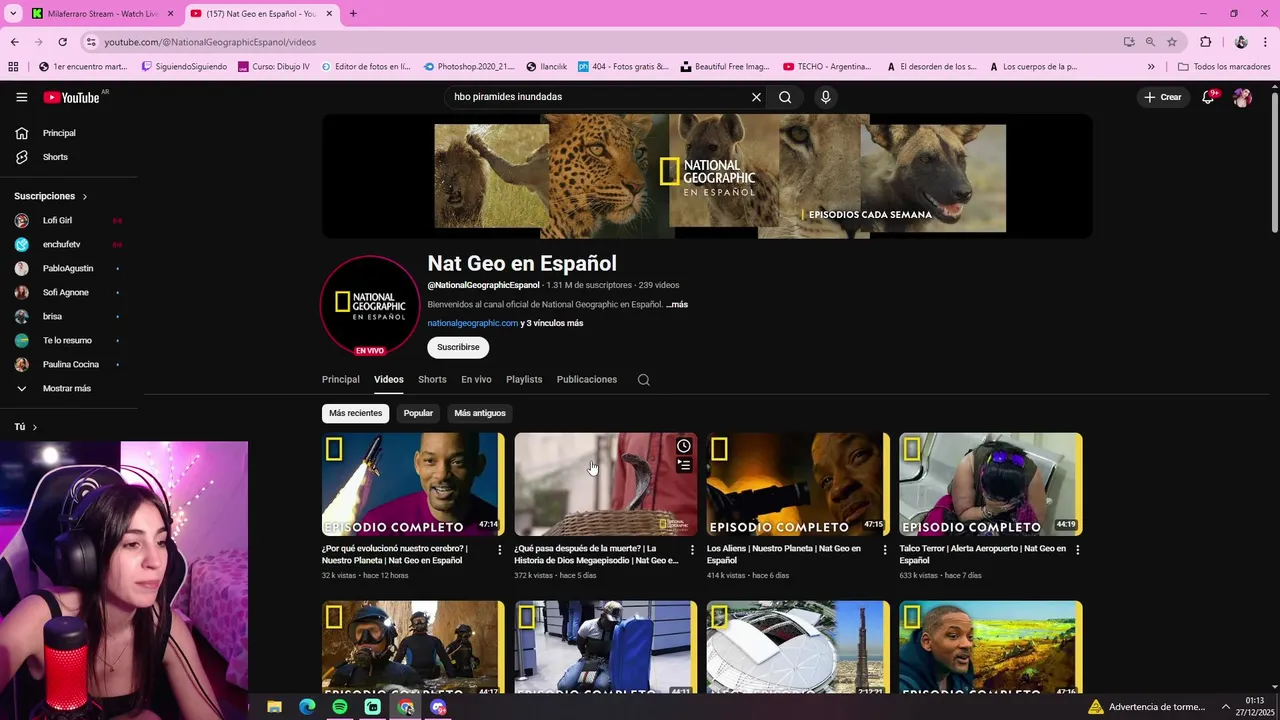Select the Más recientes filter chip
This screenshot has width=1280, height=720.
coord(355,413)
